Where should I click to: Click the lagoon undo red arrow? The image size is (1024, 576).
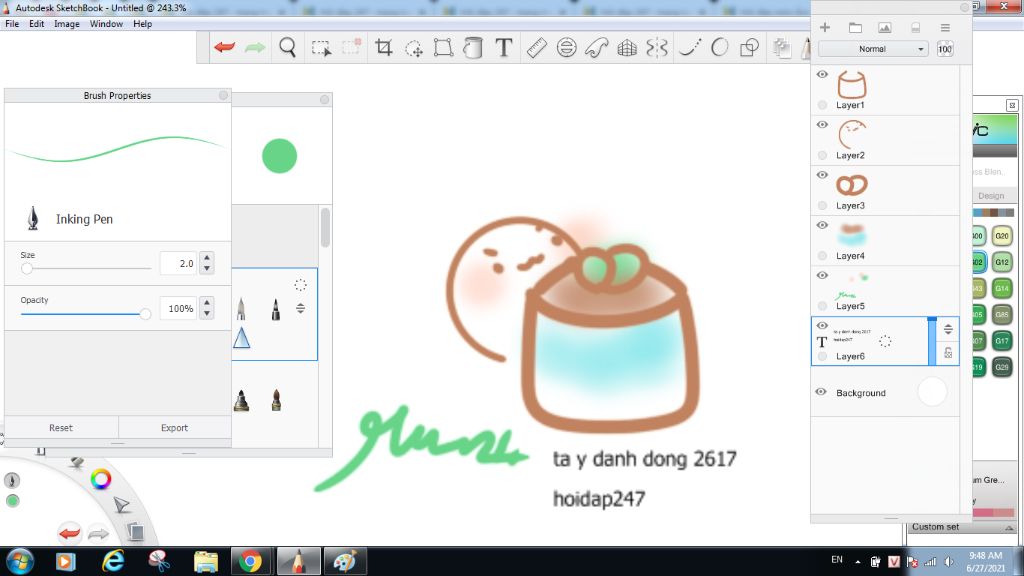(x=69, y=533)
